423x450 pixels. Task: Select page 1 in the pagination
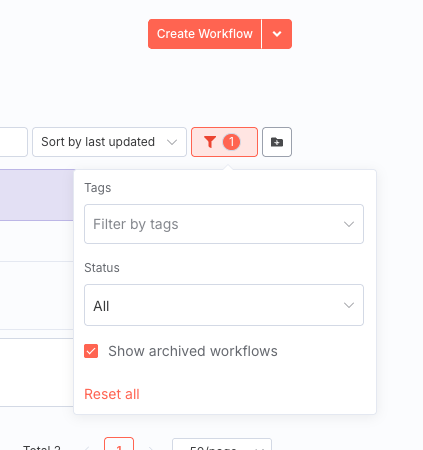(119, 445)
